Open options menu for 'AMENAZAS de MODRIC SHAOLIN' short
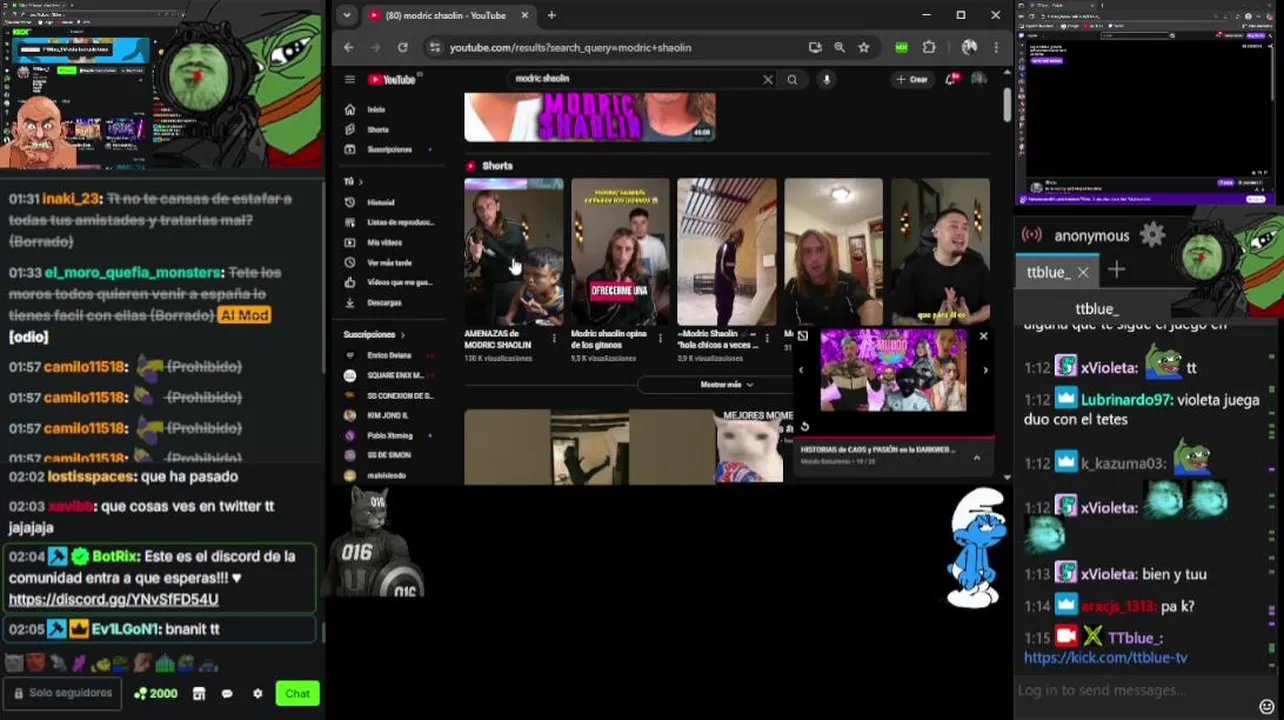 point(554,339)
